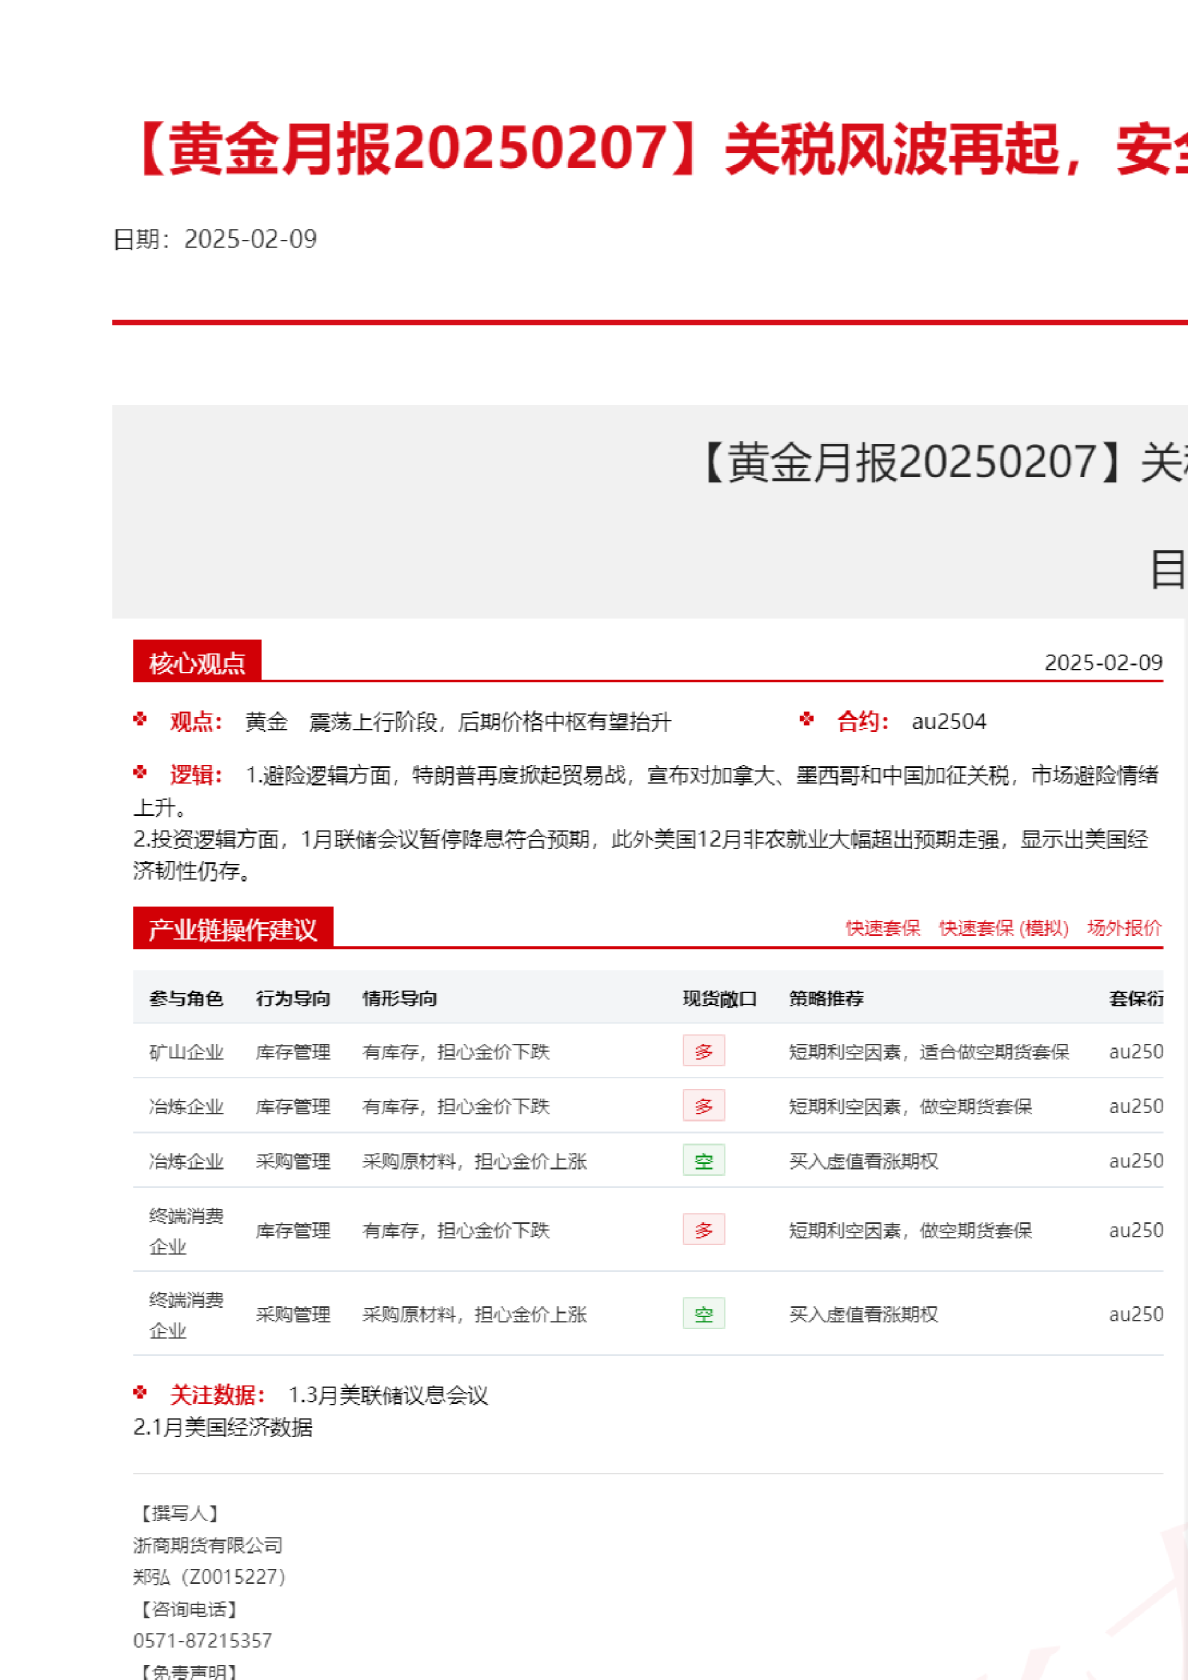Click the 现货敞口 column header

[719, 998]
